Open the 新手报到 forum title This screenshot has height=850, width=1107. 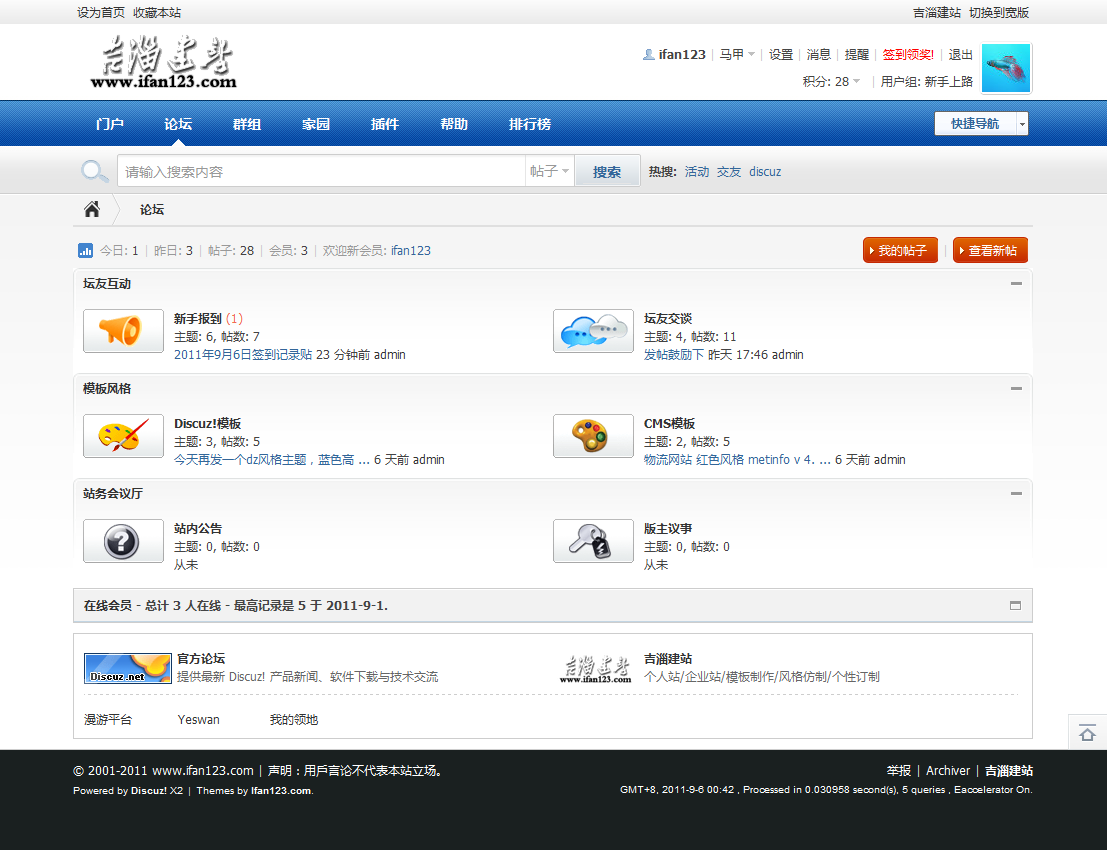click(x=198, y=318)
